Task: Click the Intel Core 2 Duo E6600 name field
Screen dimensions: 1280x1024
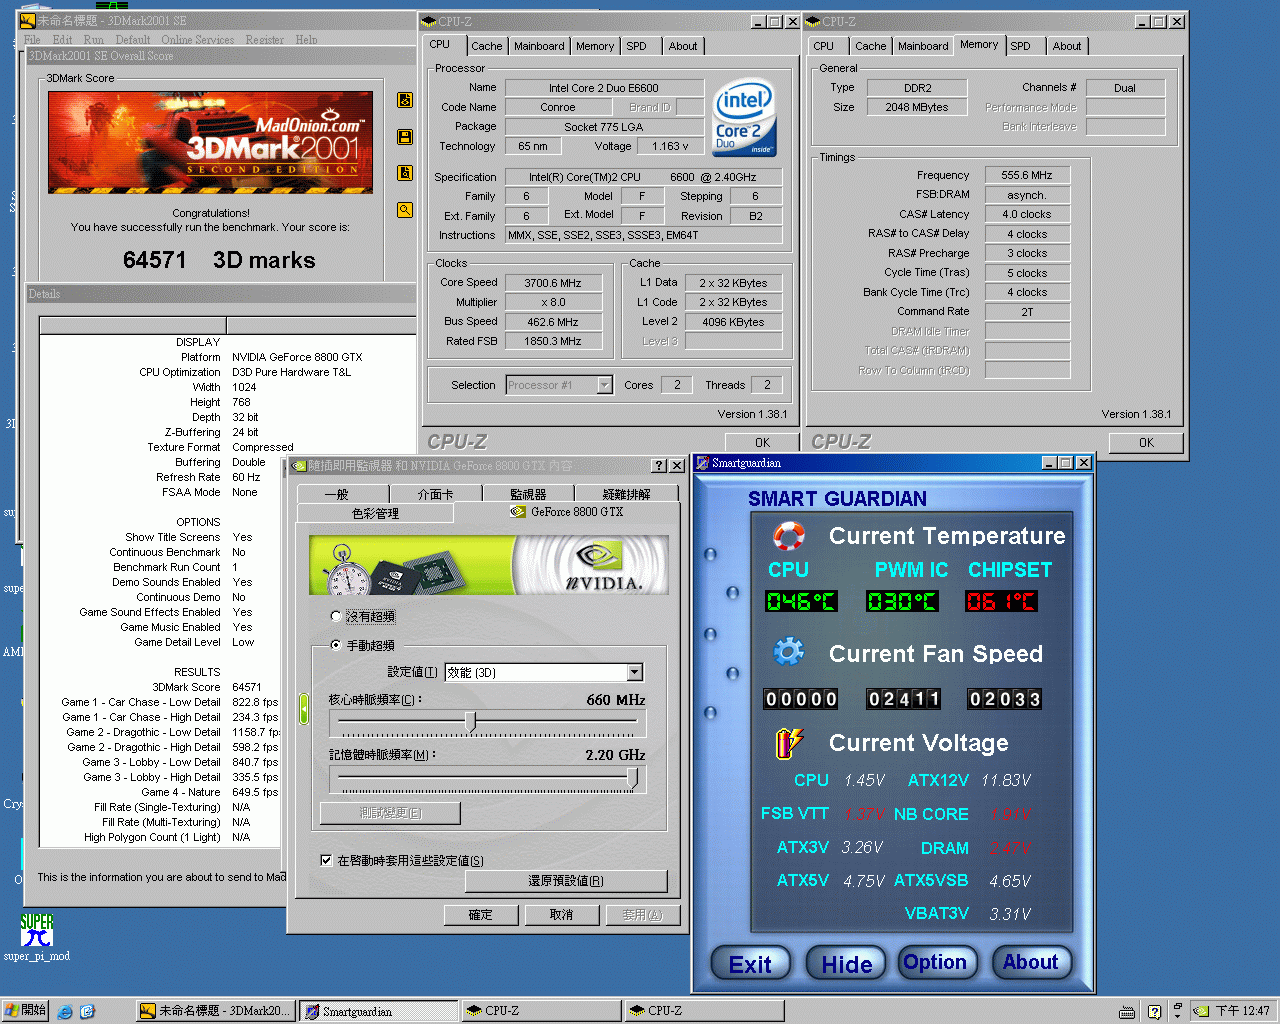Action: (x=604, y=88)
